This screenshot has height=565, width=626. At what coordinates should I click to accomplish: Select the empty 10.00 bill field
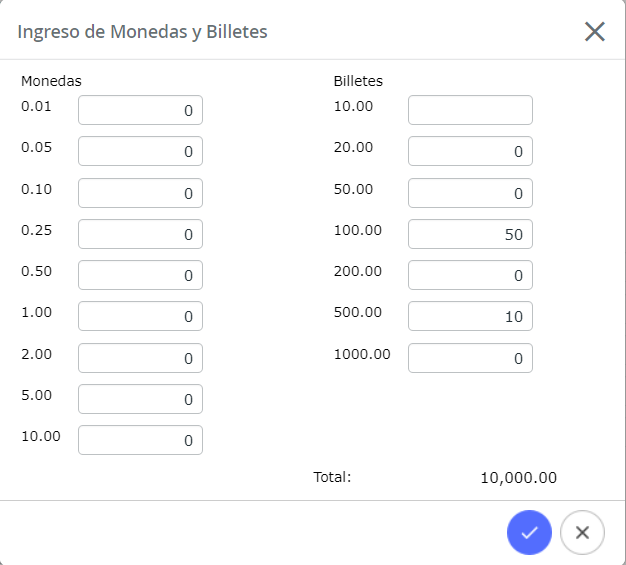click(x=470, y=110)
